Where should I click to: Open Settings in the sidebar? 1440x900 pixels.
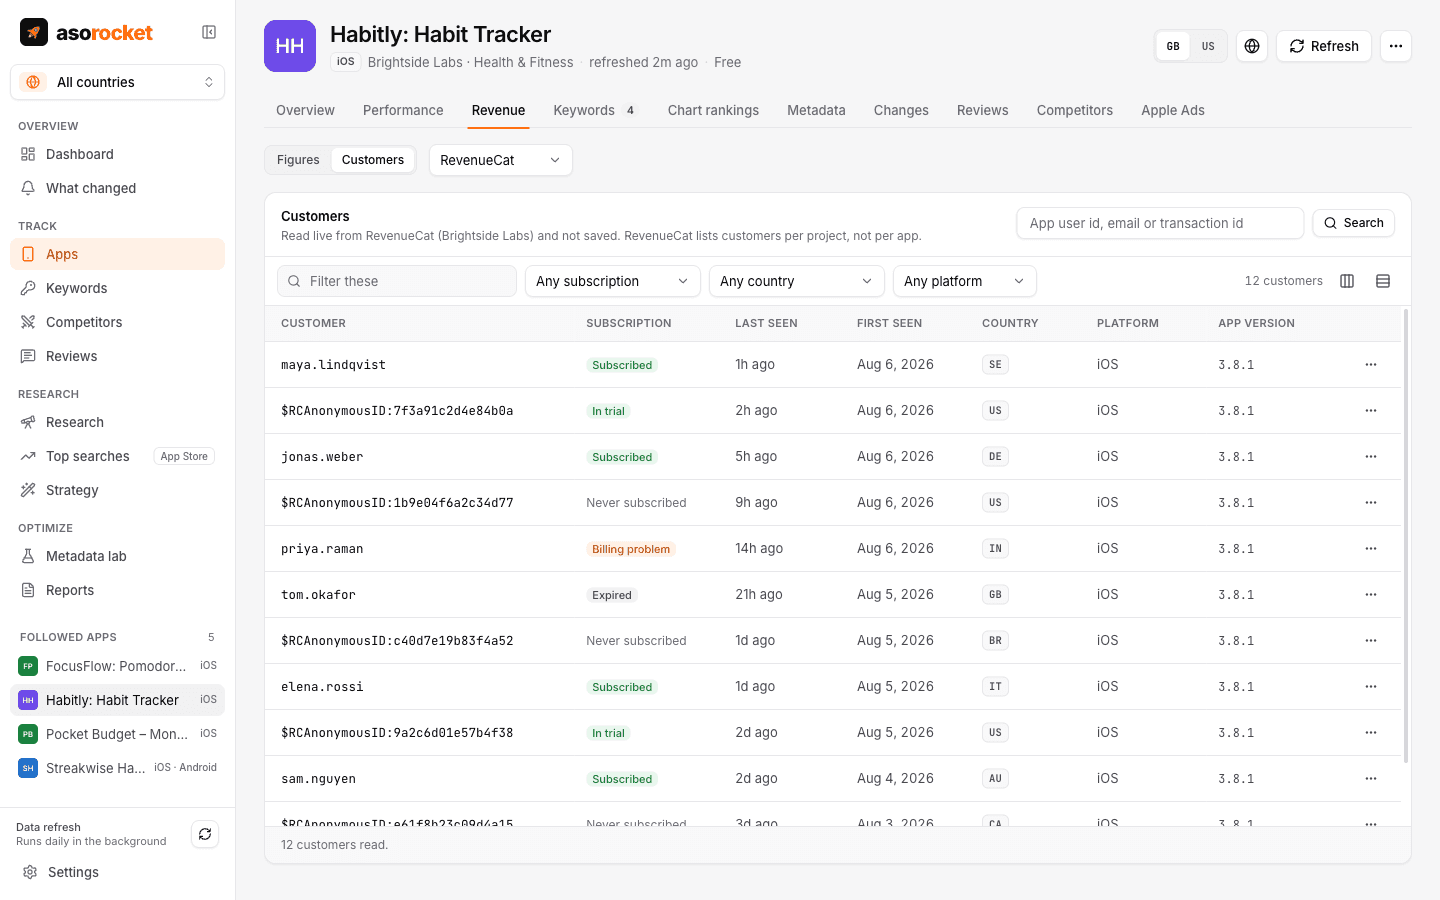click(x=118, y=872)
